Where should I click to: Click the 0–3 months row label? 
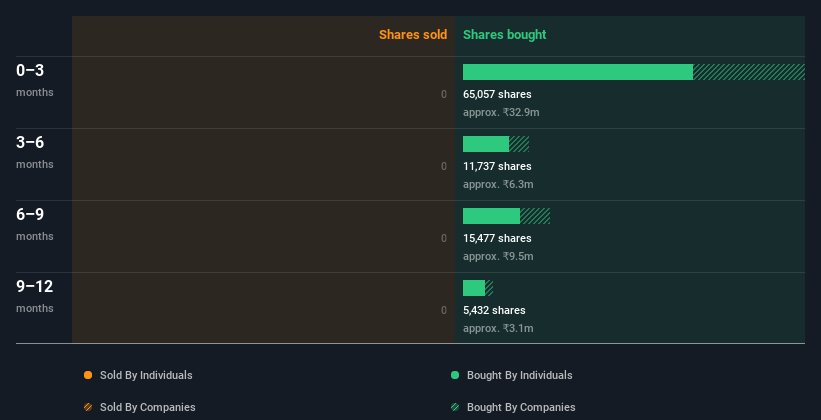click(35, 80)
